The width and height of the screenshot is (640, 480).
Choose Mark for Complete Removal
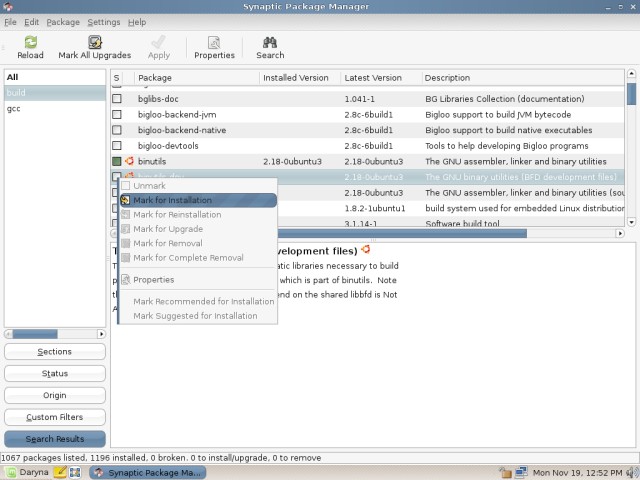pos(198,258)
